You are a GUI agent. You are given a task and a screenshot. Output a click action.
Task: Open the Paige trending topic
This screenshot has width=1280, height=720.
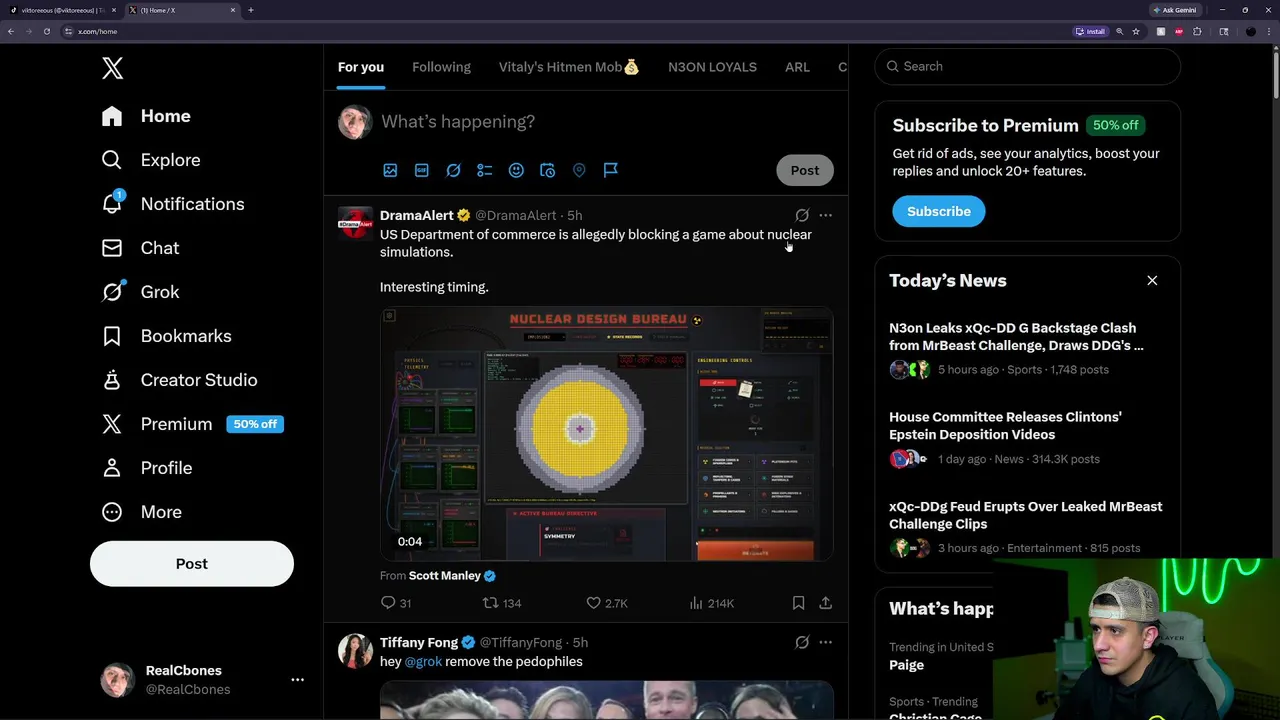pyautogui.click(x=906, y=665)
